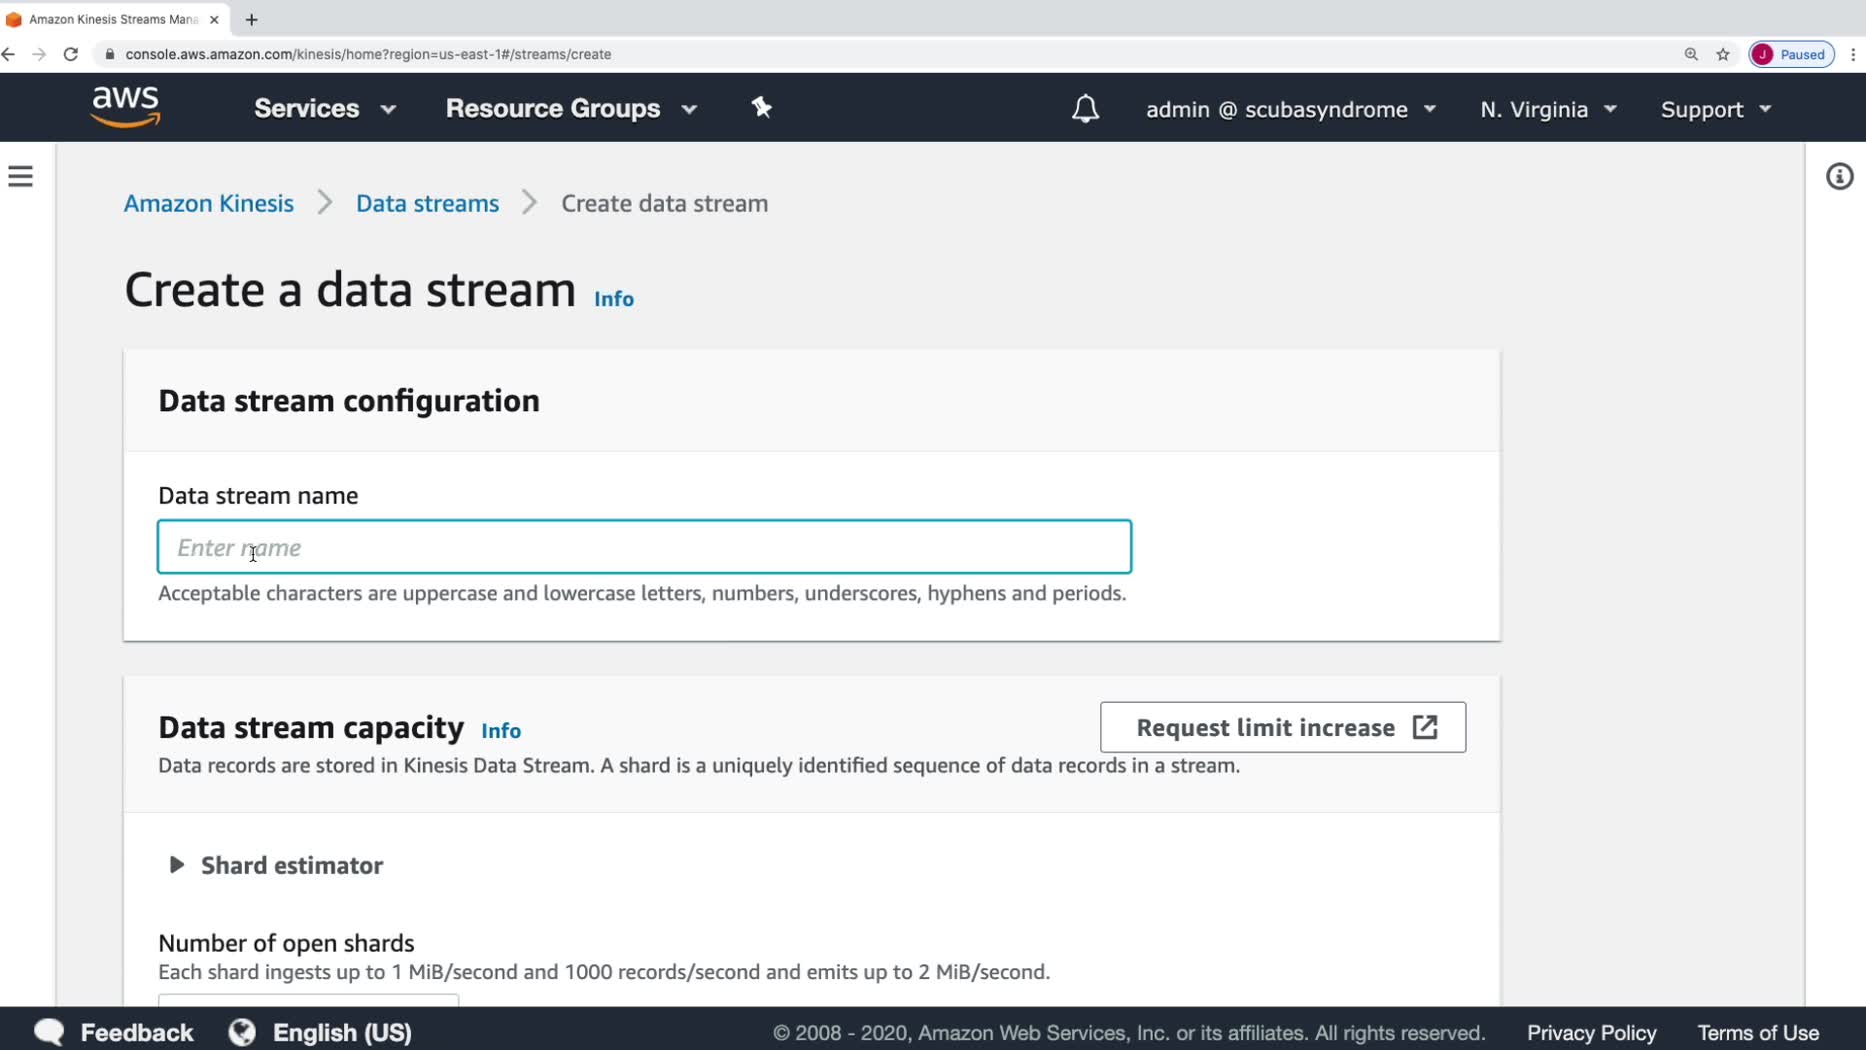Click the Feedback speech bubble icon
The image size is (1866, 1050).
49,1032
